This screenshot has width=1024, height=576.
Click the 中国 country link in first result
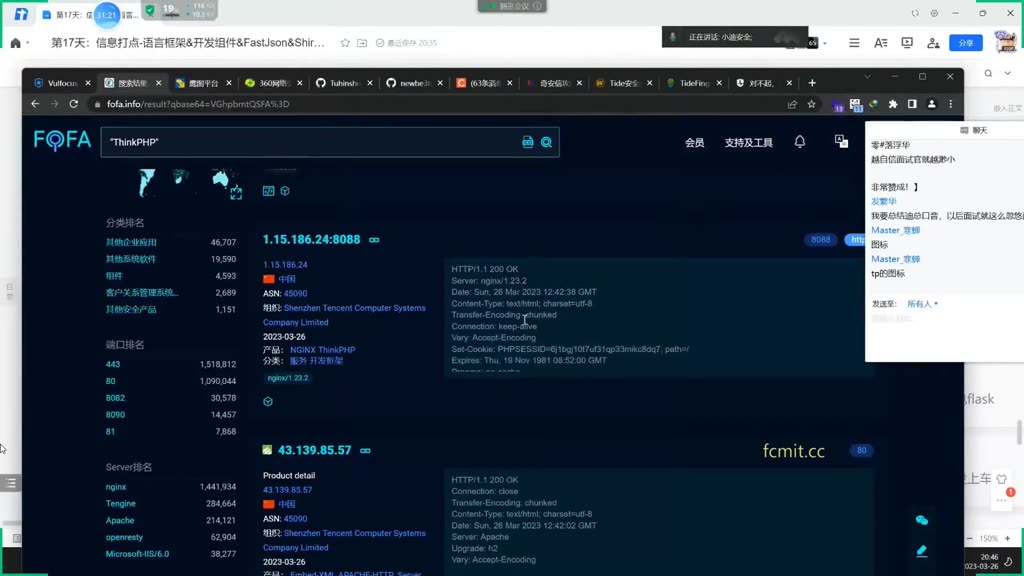287,279
